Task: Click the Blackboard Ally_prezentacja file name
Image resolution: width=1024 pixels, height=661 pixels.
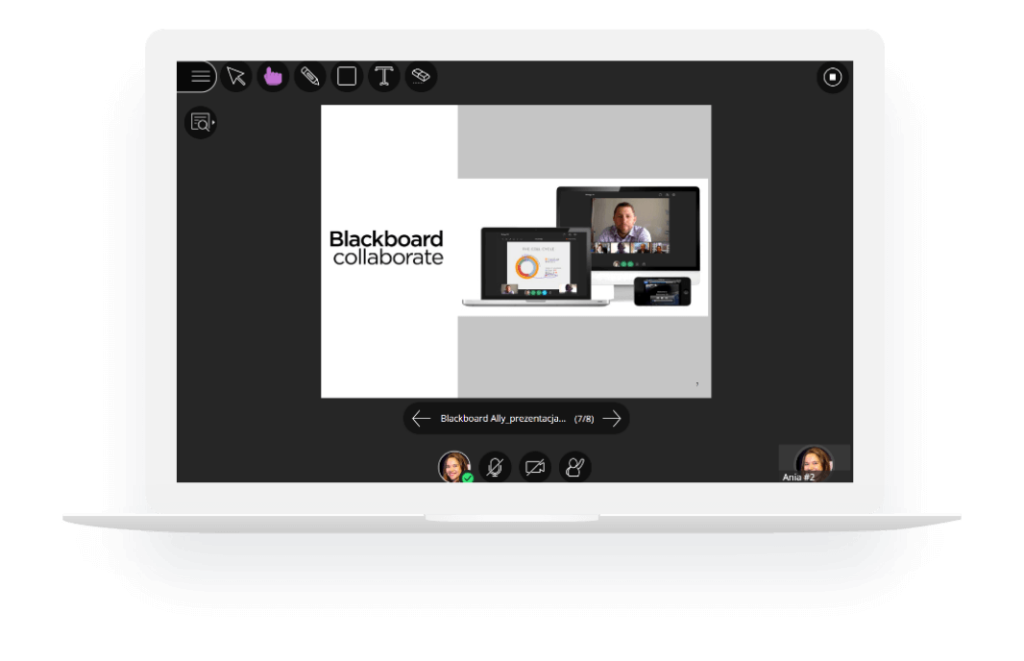Action: point(503,419)
